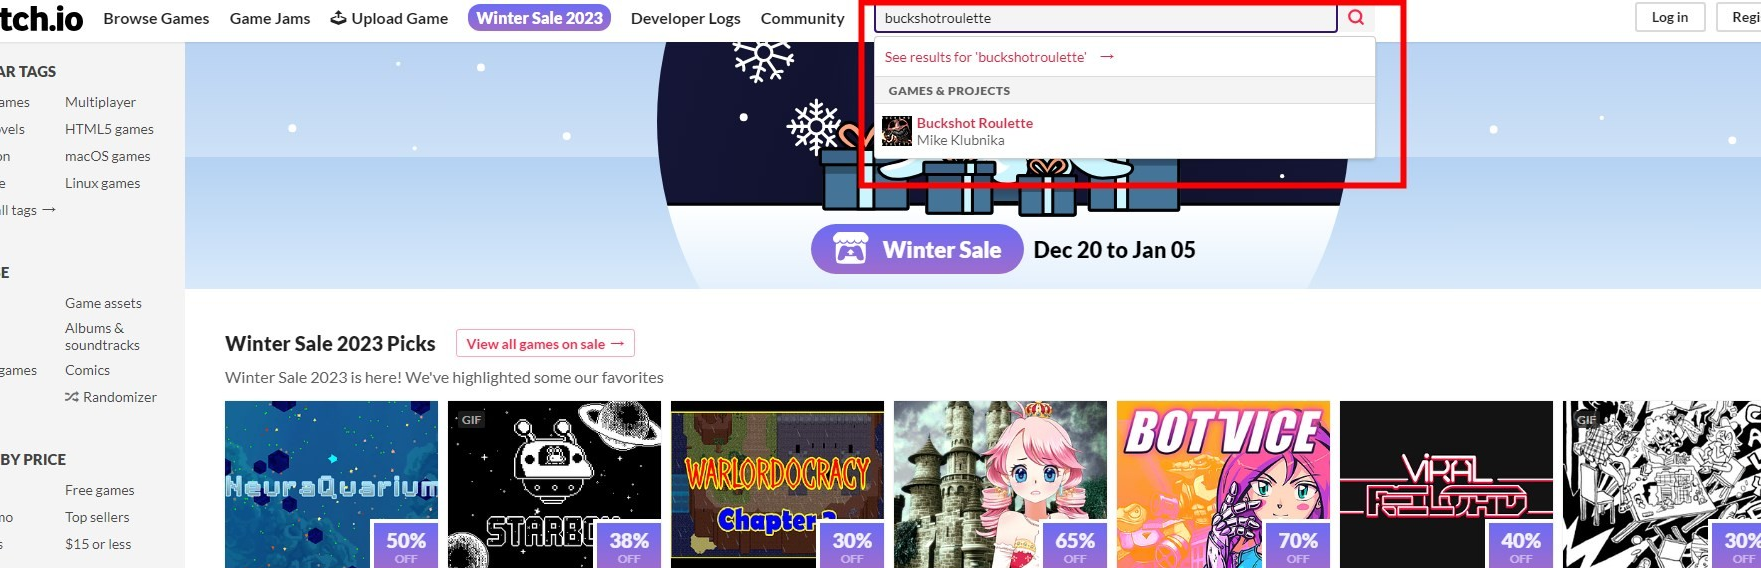The height and width of the screenshot is (568, 1761).
Task: Click the Upload Game arrow icon
Action: pyautogui.click(x=338, y=18)
